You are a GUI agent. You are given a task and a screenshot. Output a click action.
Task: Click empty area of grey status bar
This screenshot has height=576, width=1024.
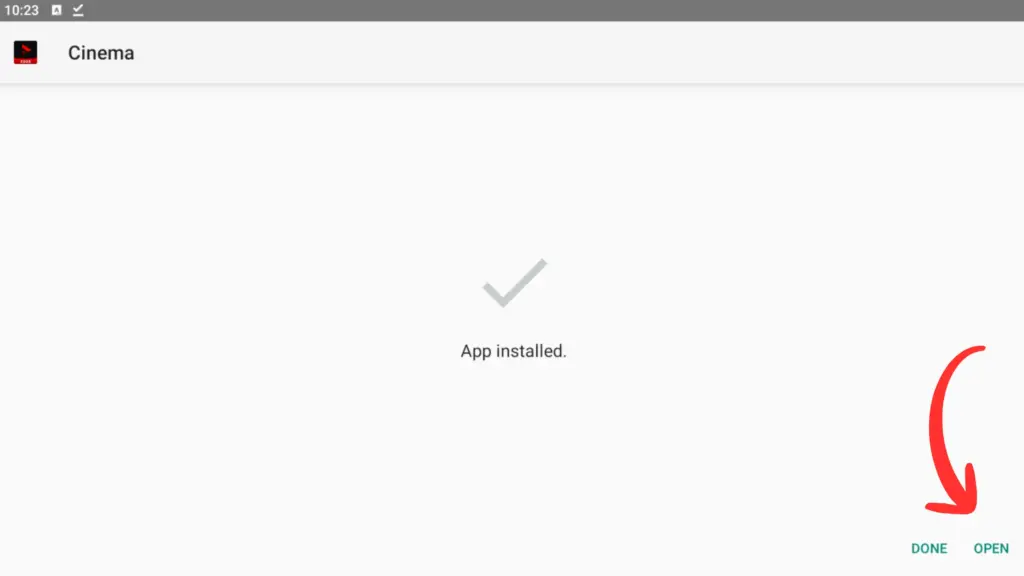[x=522, y=10]
